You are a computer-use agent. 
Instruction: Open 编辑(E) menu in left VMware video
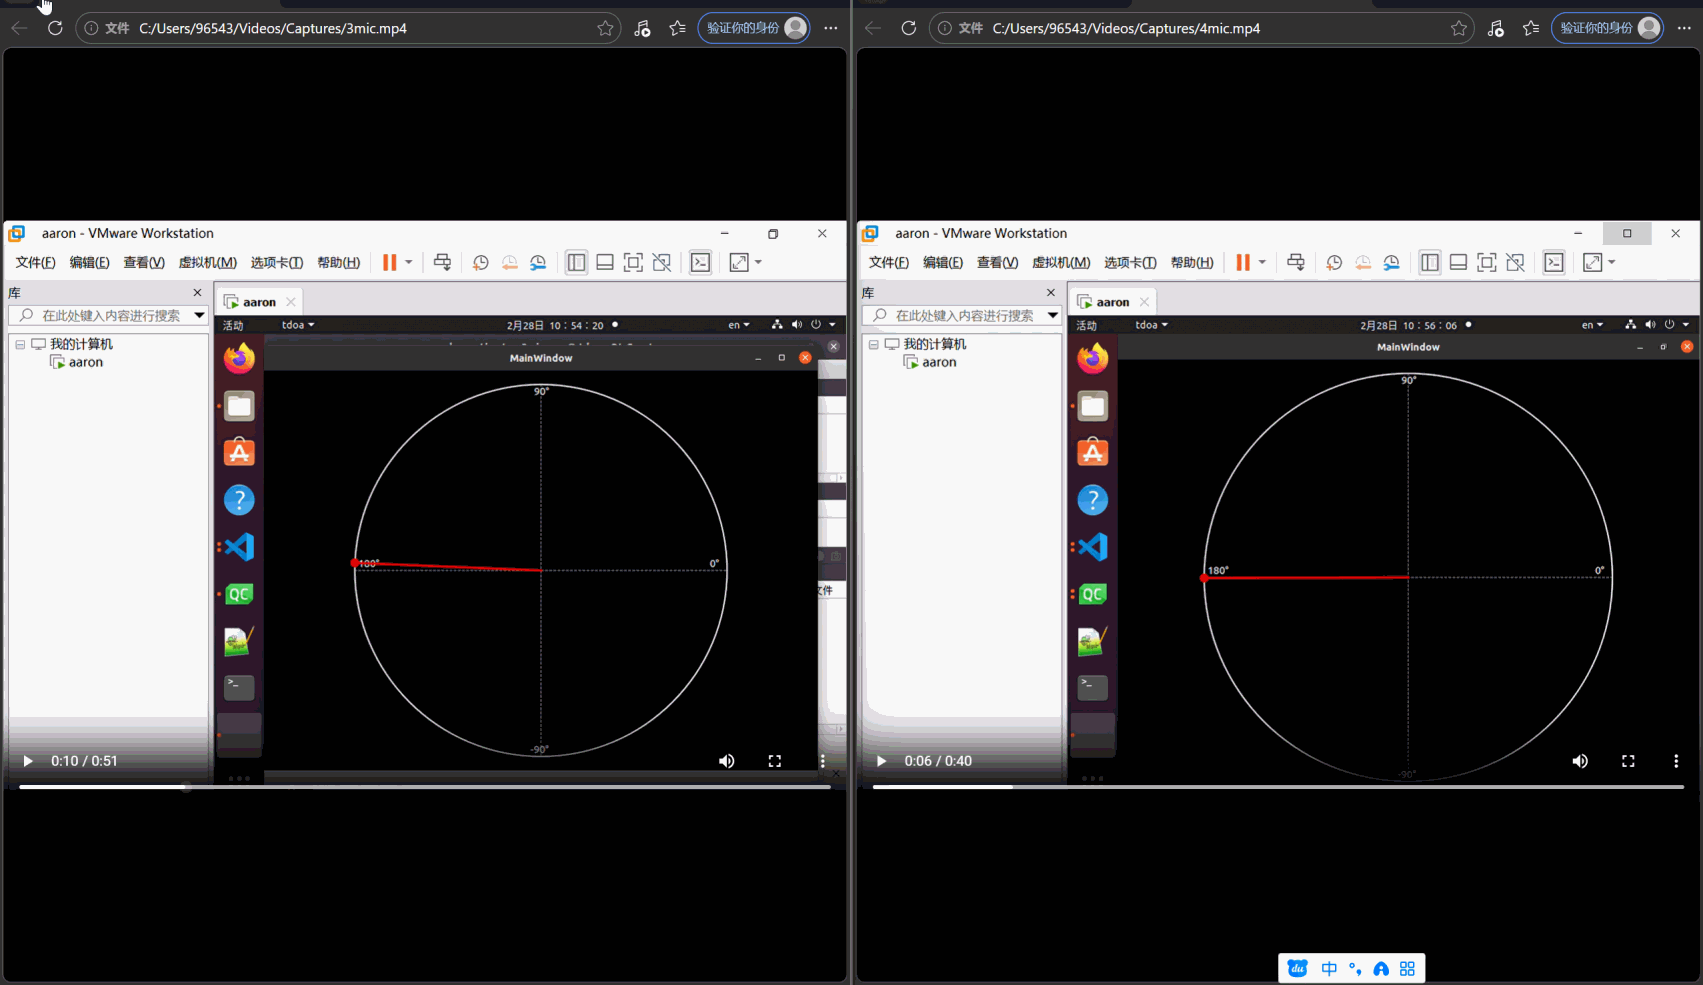click(89, 262)
